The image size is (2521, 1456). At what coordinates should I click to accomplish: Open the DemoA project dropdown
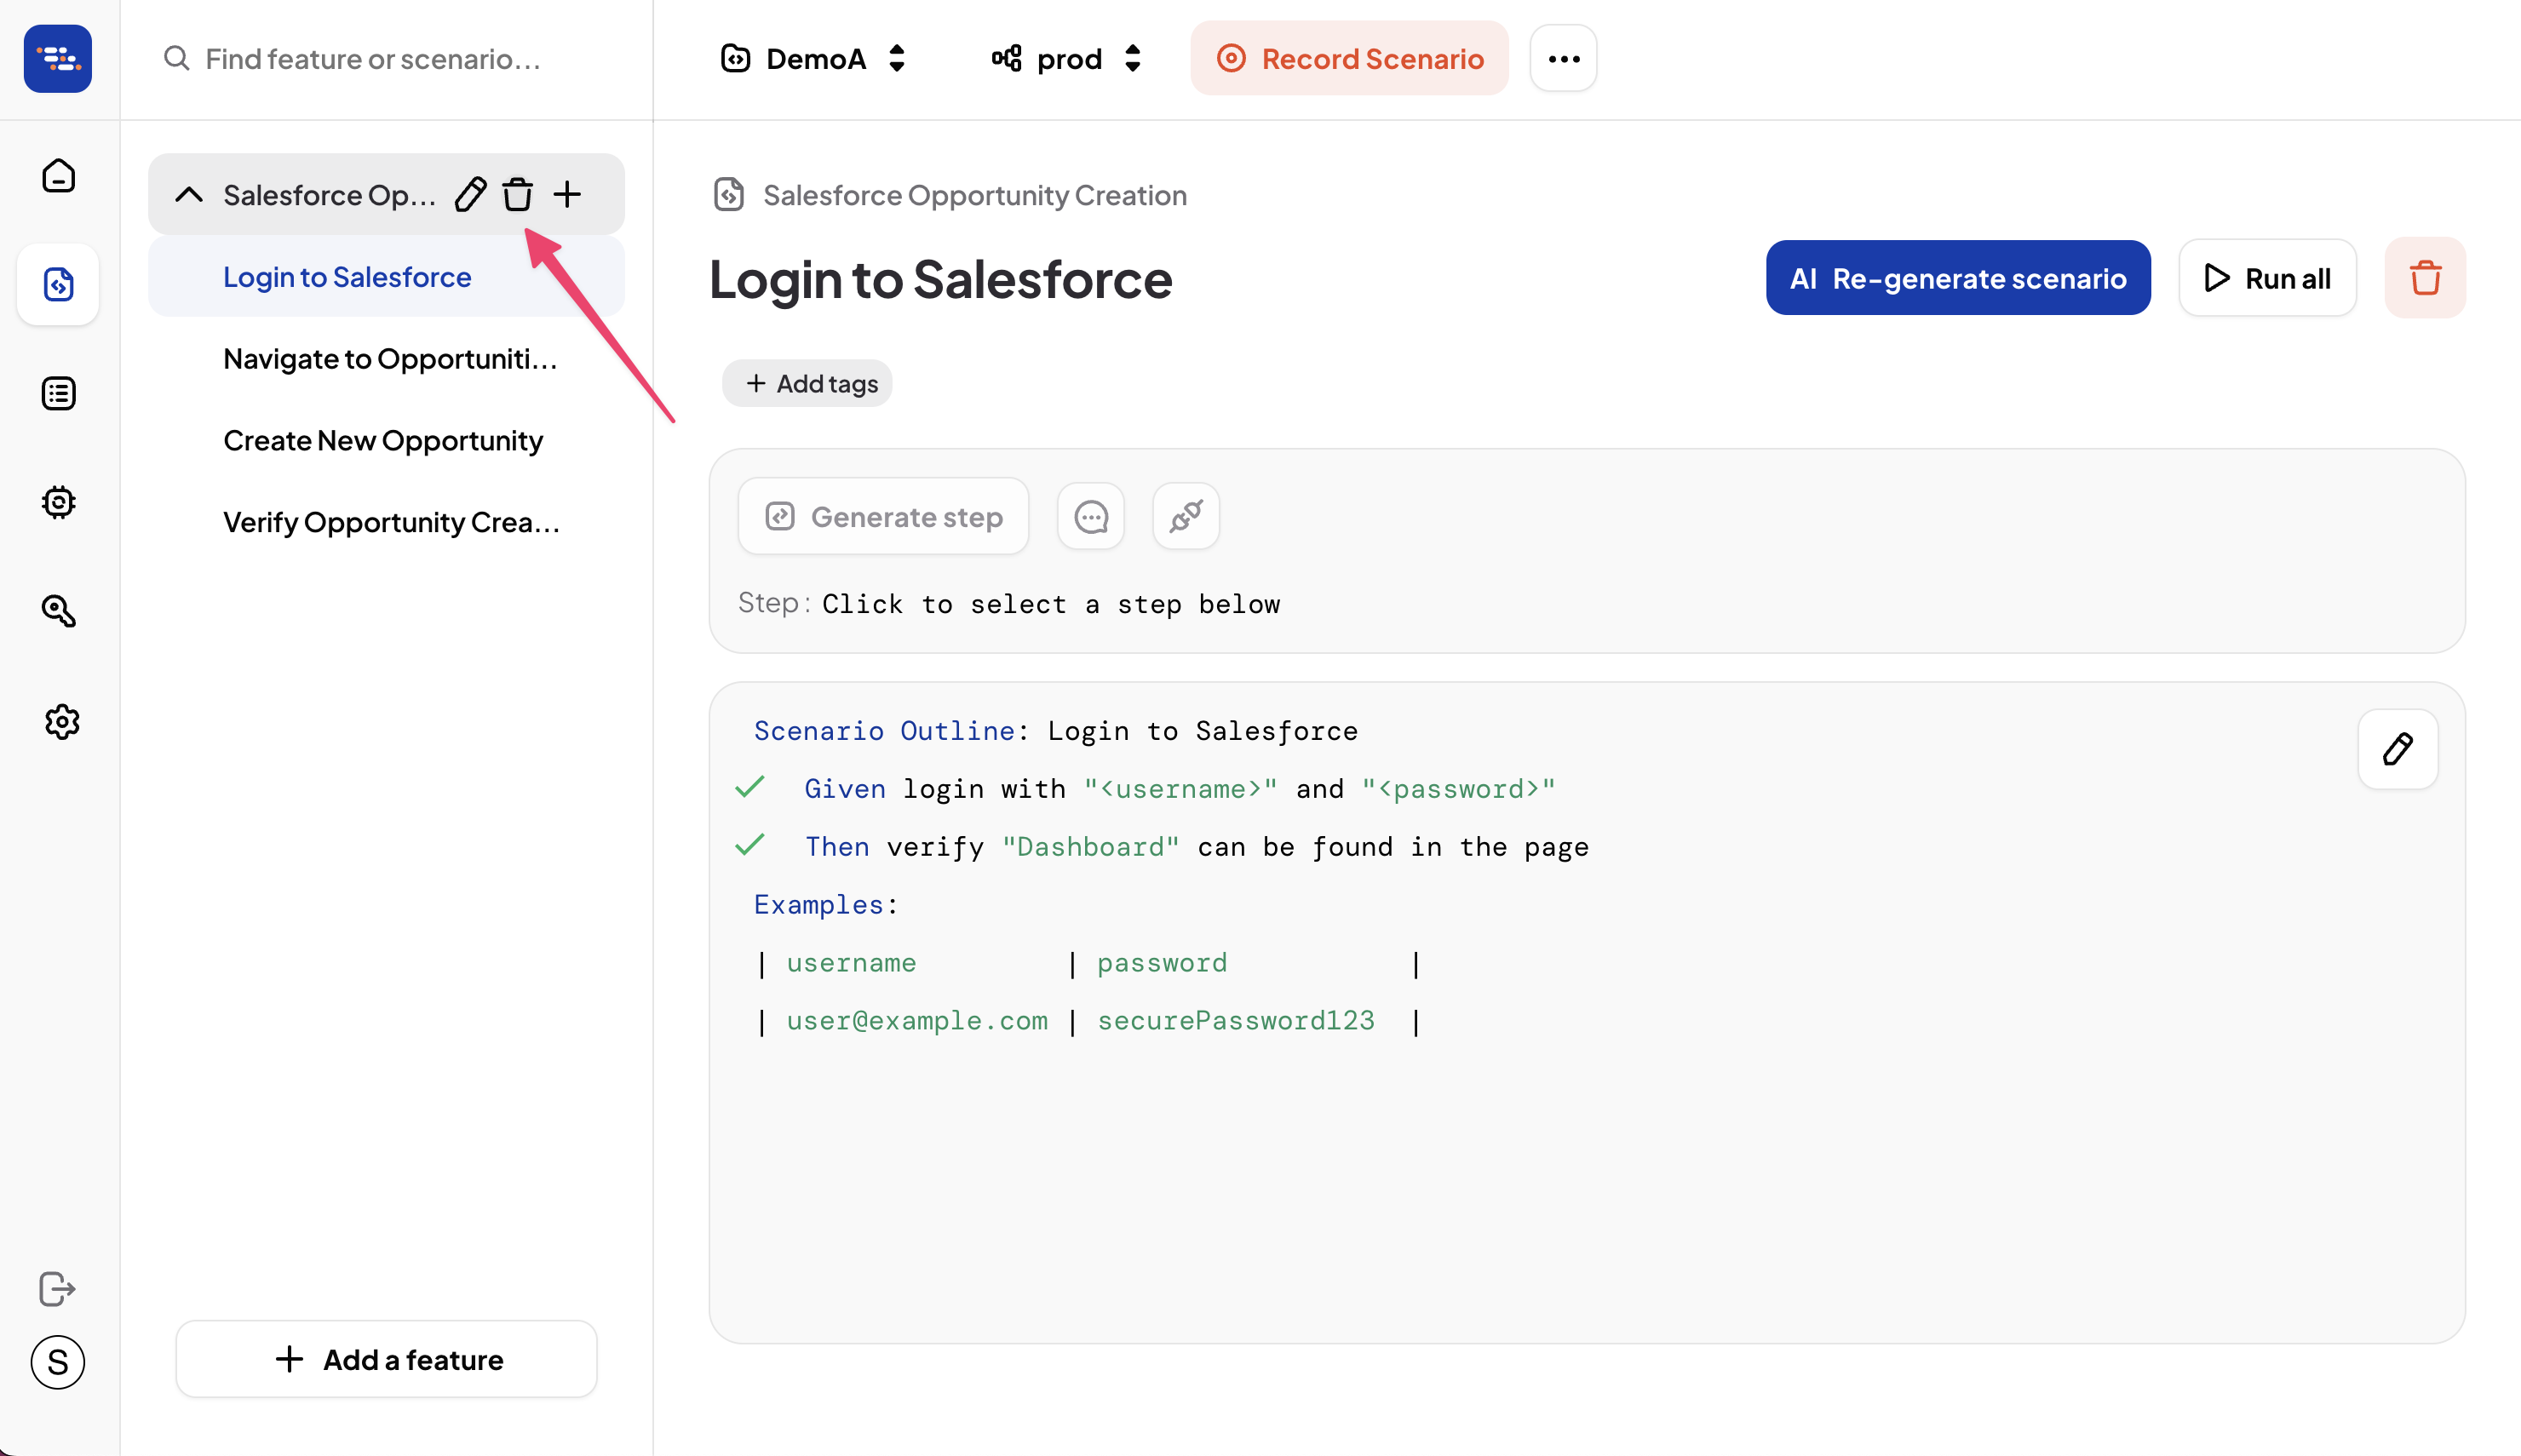[x=813, y=59]
